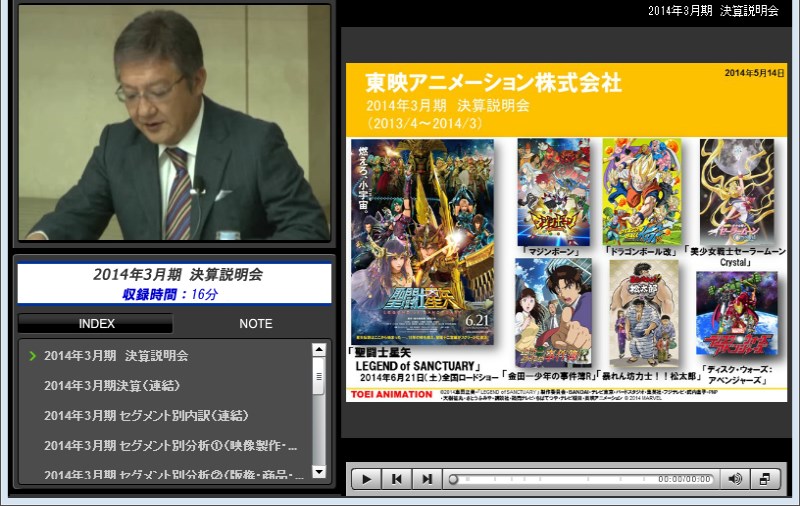Skip to the next slide chapter

pos(427,479)
